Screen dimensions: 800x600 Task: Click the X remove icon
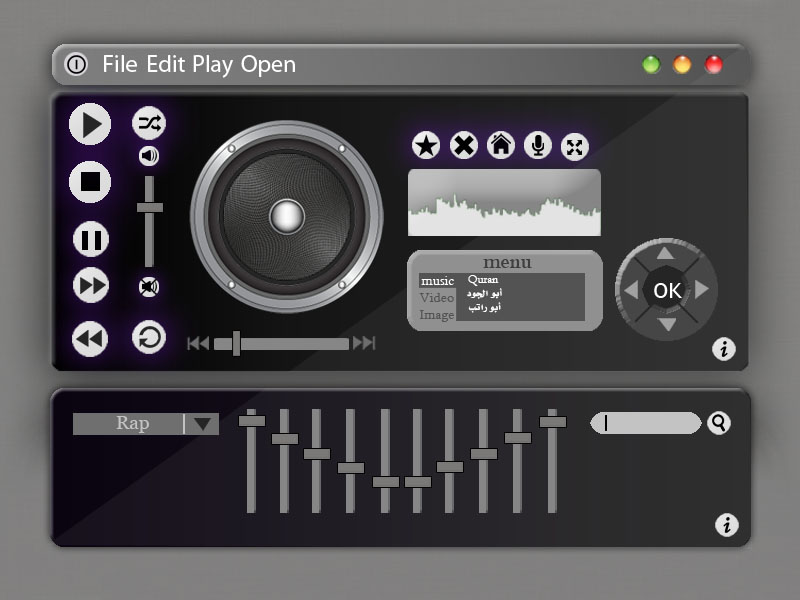click(x=464, y=145)
